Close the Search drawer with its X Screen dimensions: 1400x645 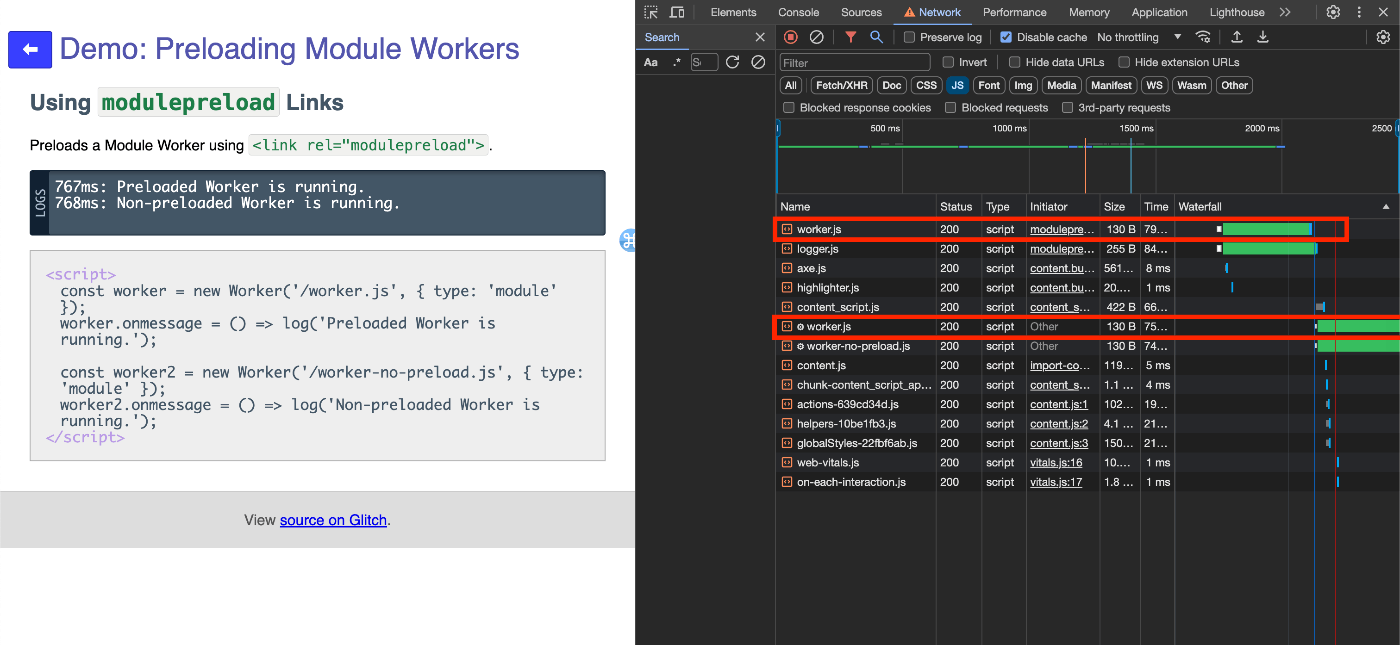759,37
